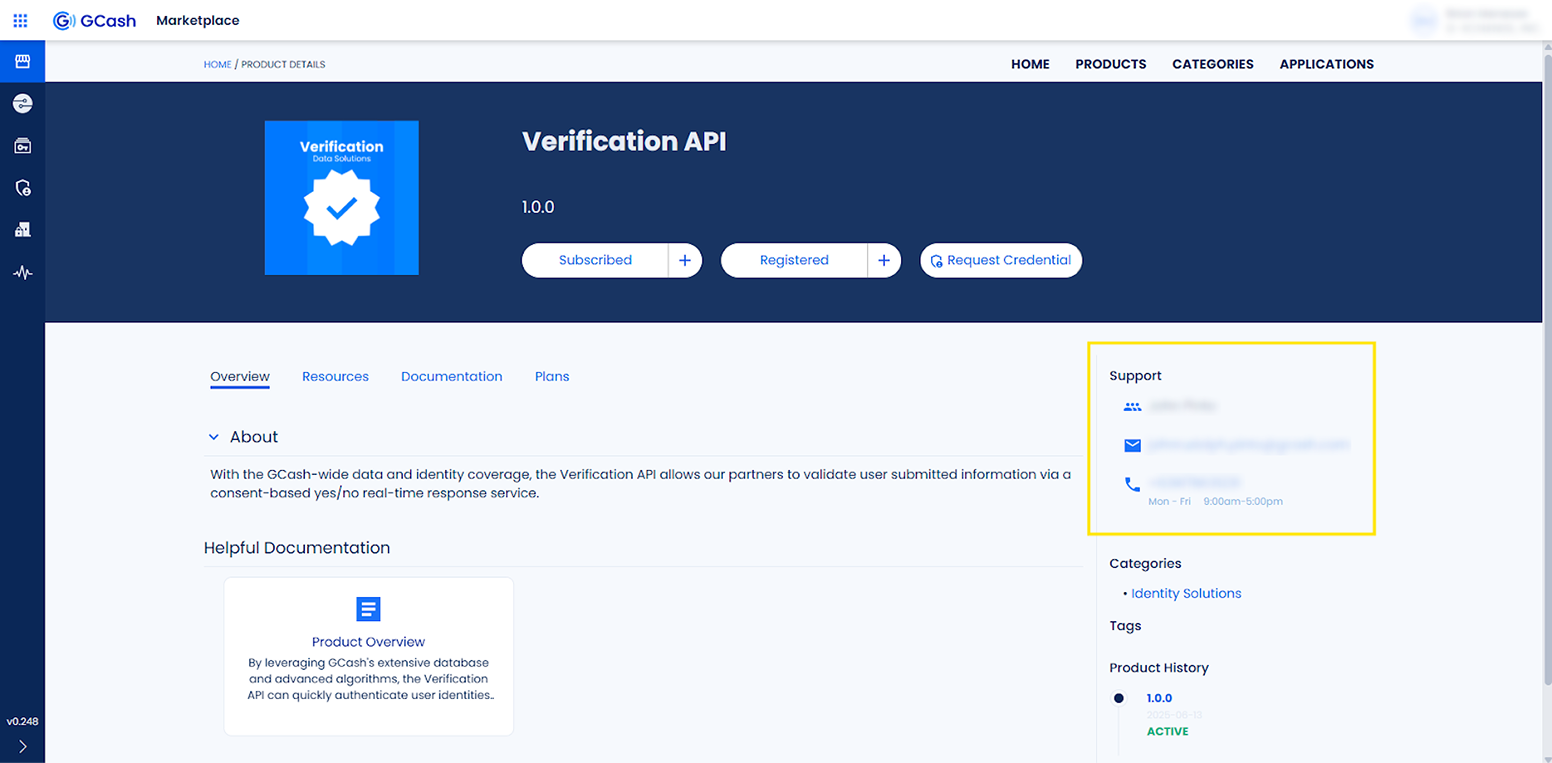Open the Identity Solutions category link
The image size is (1552, 763).
pyautogui.click(x=1186, y=593)
